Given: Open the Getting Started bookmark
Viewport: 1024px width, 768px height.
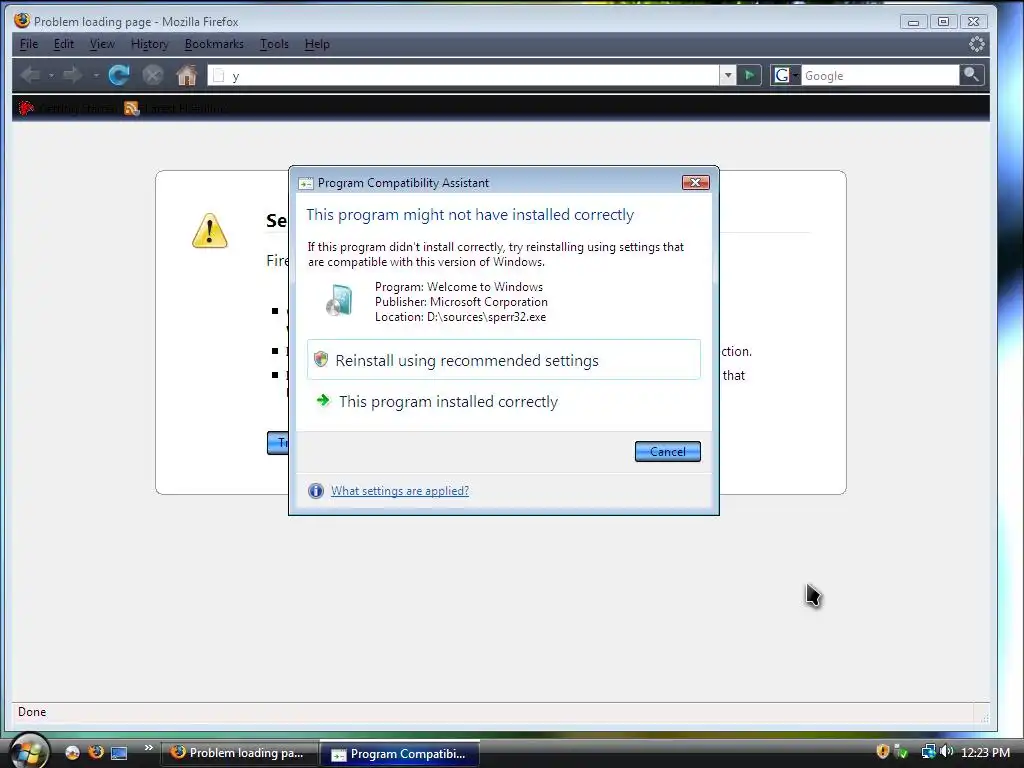Looking at the screenshot, I should 69,108.
